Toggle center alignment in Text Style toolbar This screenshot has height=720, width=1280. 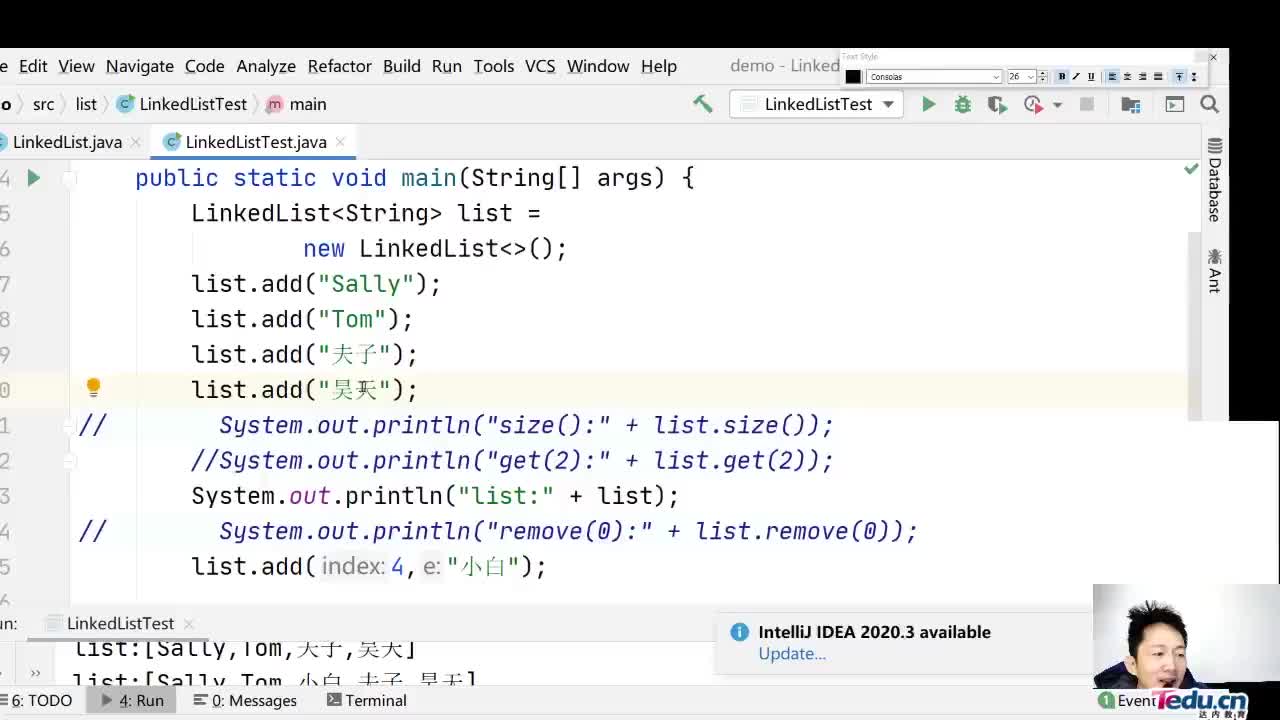click(1127, 77)
